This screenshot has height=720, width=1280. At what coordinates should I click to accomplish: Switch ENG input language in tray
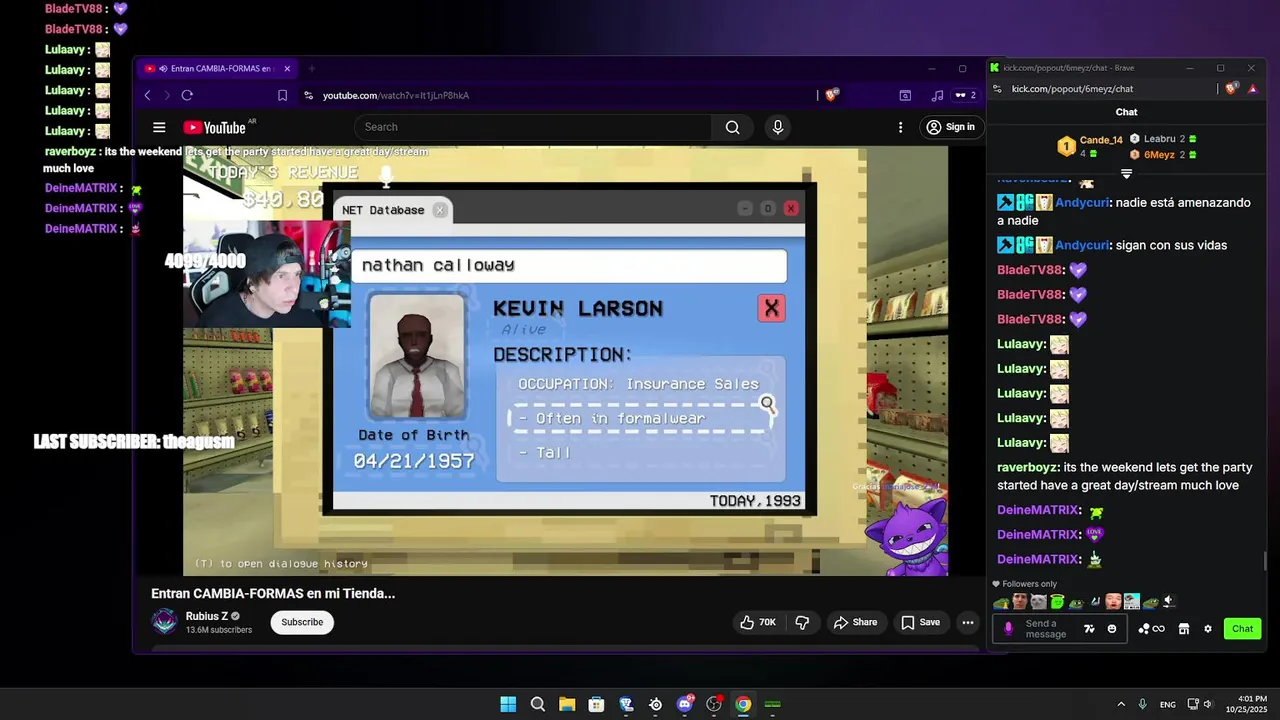click(x=1167, y=704)
